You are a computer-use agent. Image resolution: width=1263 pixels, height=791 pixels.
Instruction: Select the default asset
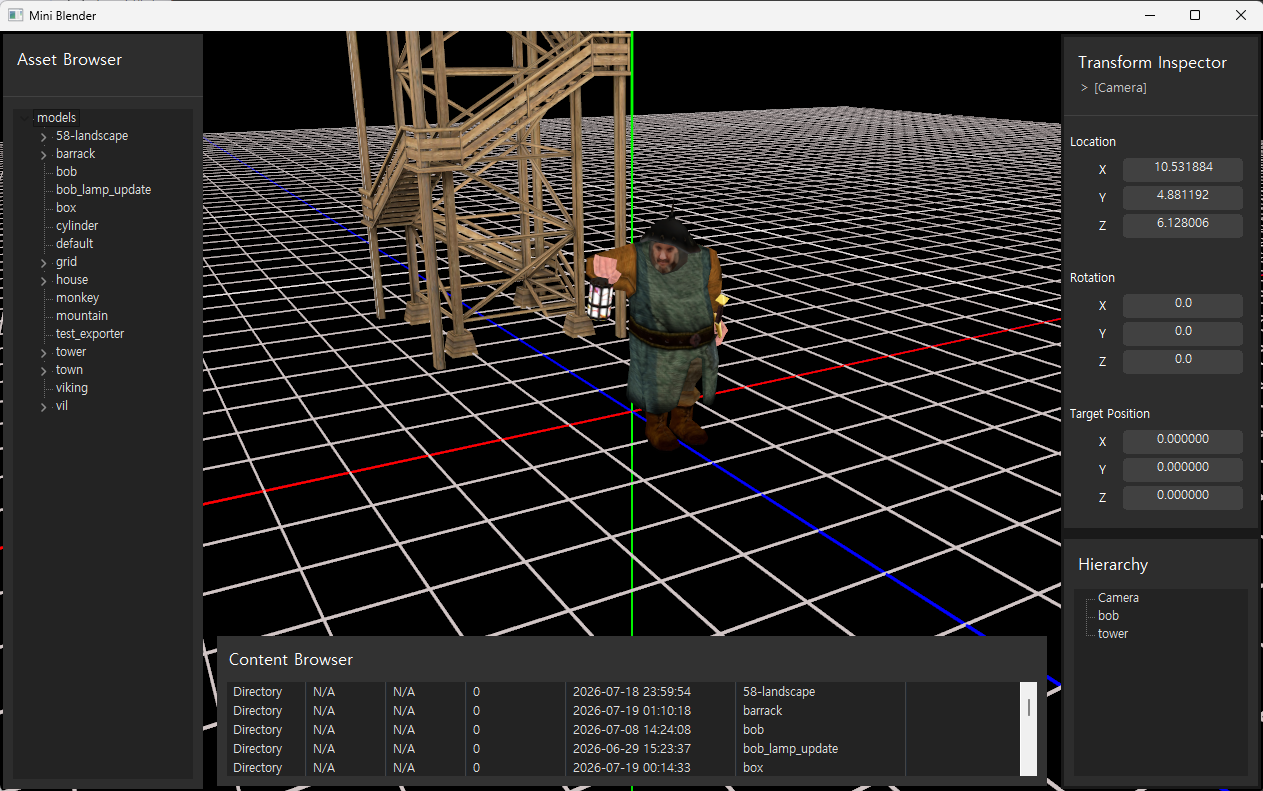point(74,244)
